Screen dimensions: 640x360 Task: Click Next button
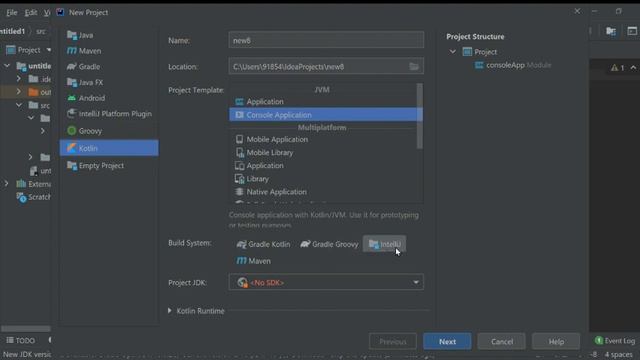447,342
